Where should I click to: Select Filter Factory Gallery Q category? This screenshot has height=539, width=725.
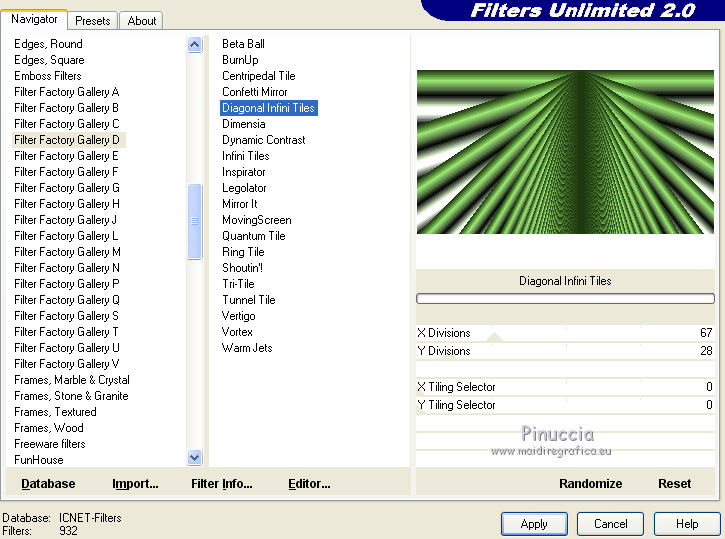67,300
